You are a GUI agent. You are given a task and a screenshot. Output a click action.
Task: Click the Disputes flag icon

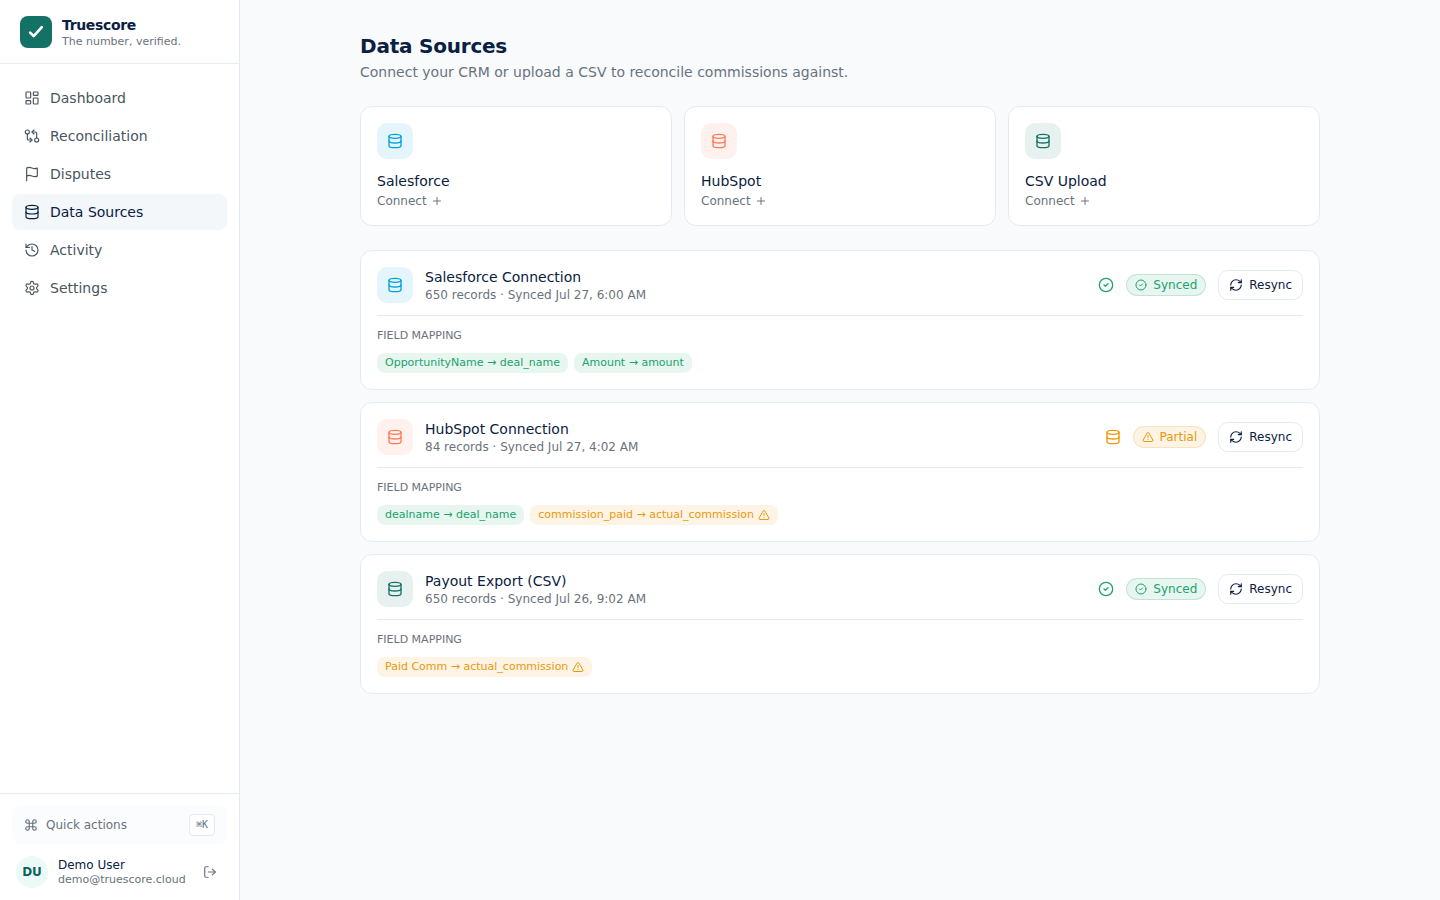(x=32, y=174)
